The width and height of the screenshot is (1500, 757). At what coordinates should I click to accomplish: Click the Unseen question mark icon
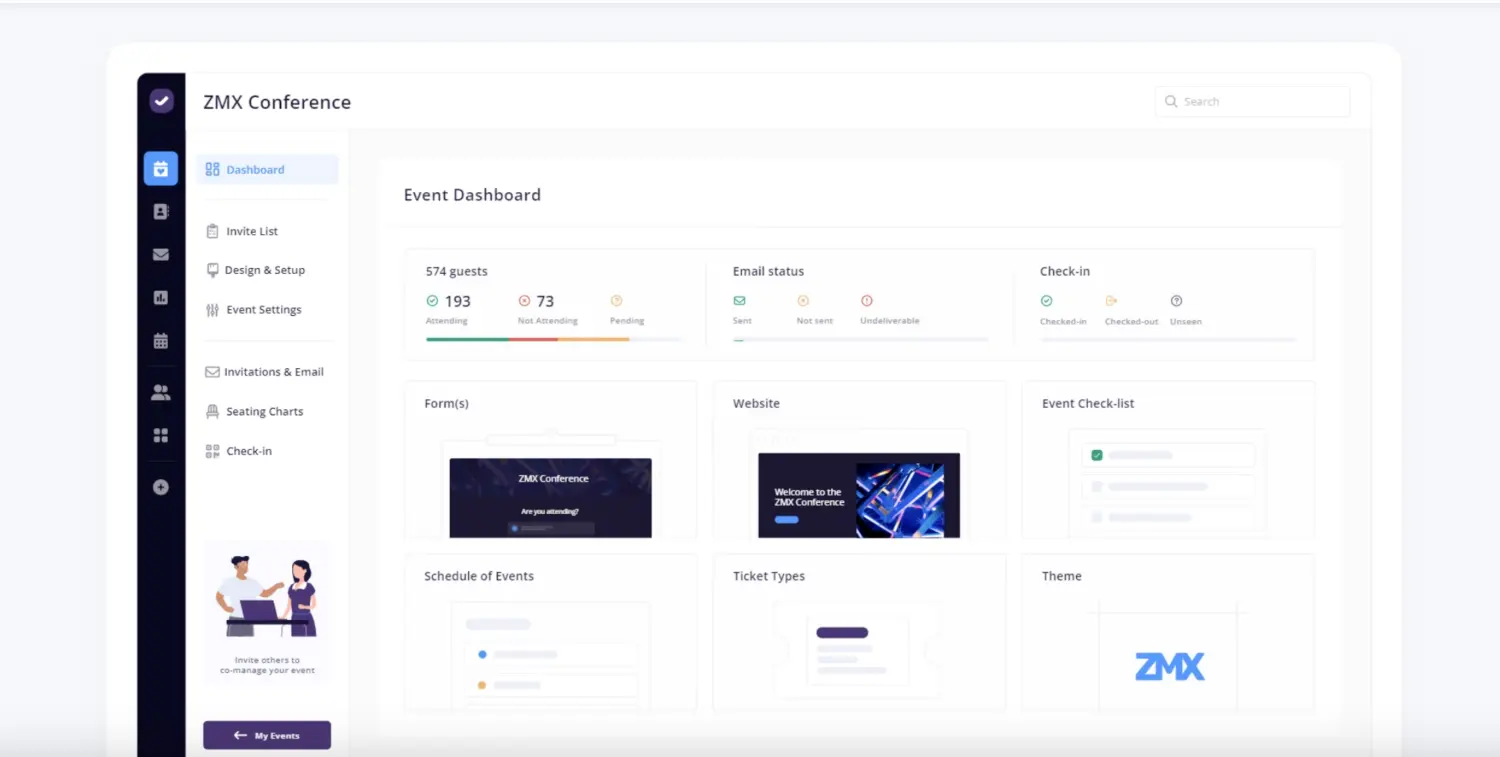[x=1176, y=300]
